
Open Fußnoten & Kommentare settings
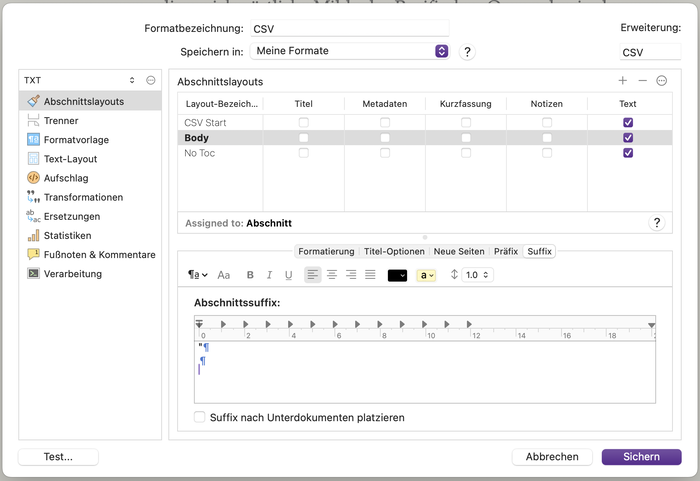pos(99,254)
